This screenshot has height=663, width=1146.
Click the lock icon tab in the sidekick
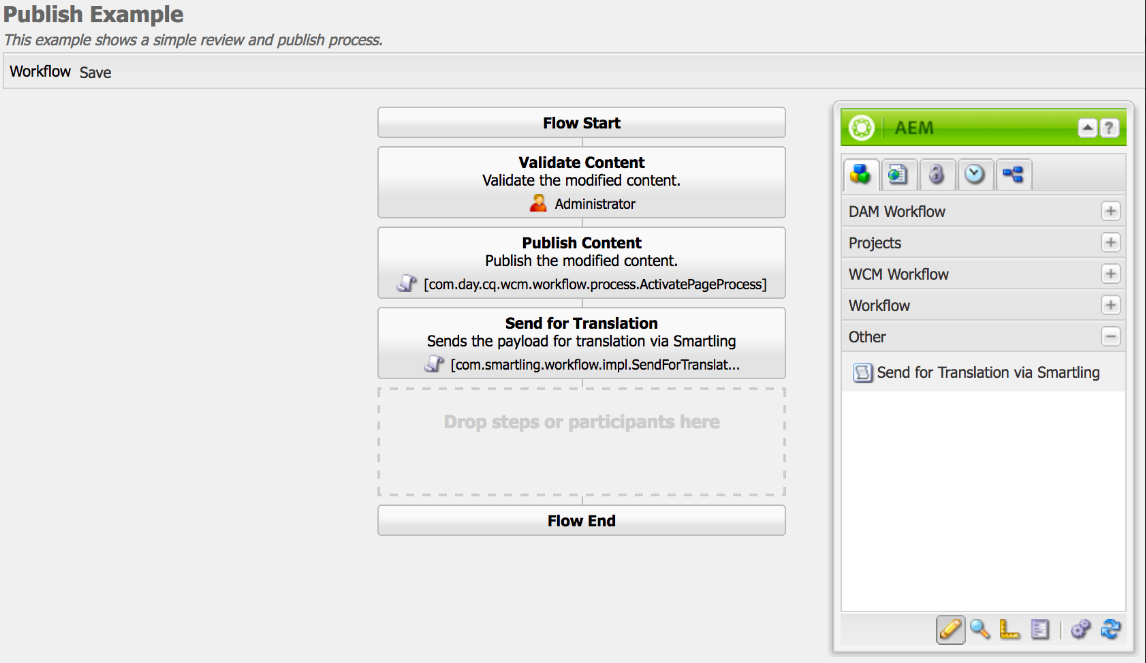click(x=936, y=174)
